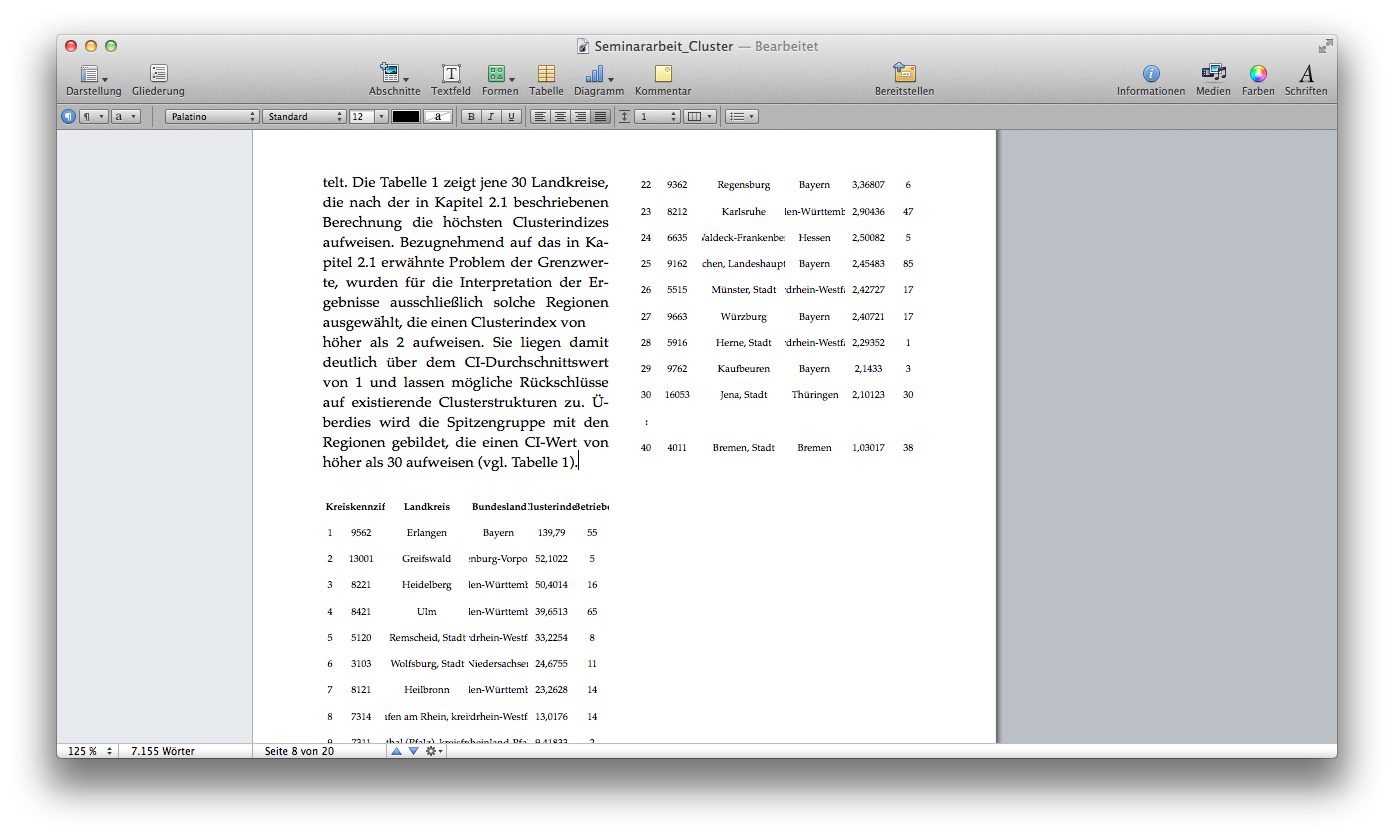Click the Seite 8 von 20 indicator
This screenshot has width=1394, height=837.
click(x=299, y=750)
